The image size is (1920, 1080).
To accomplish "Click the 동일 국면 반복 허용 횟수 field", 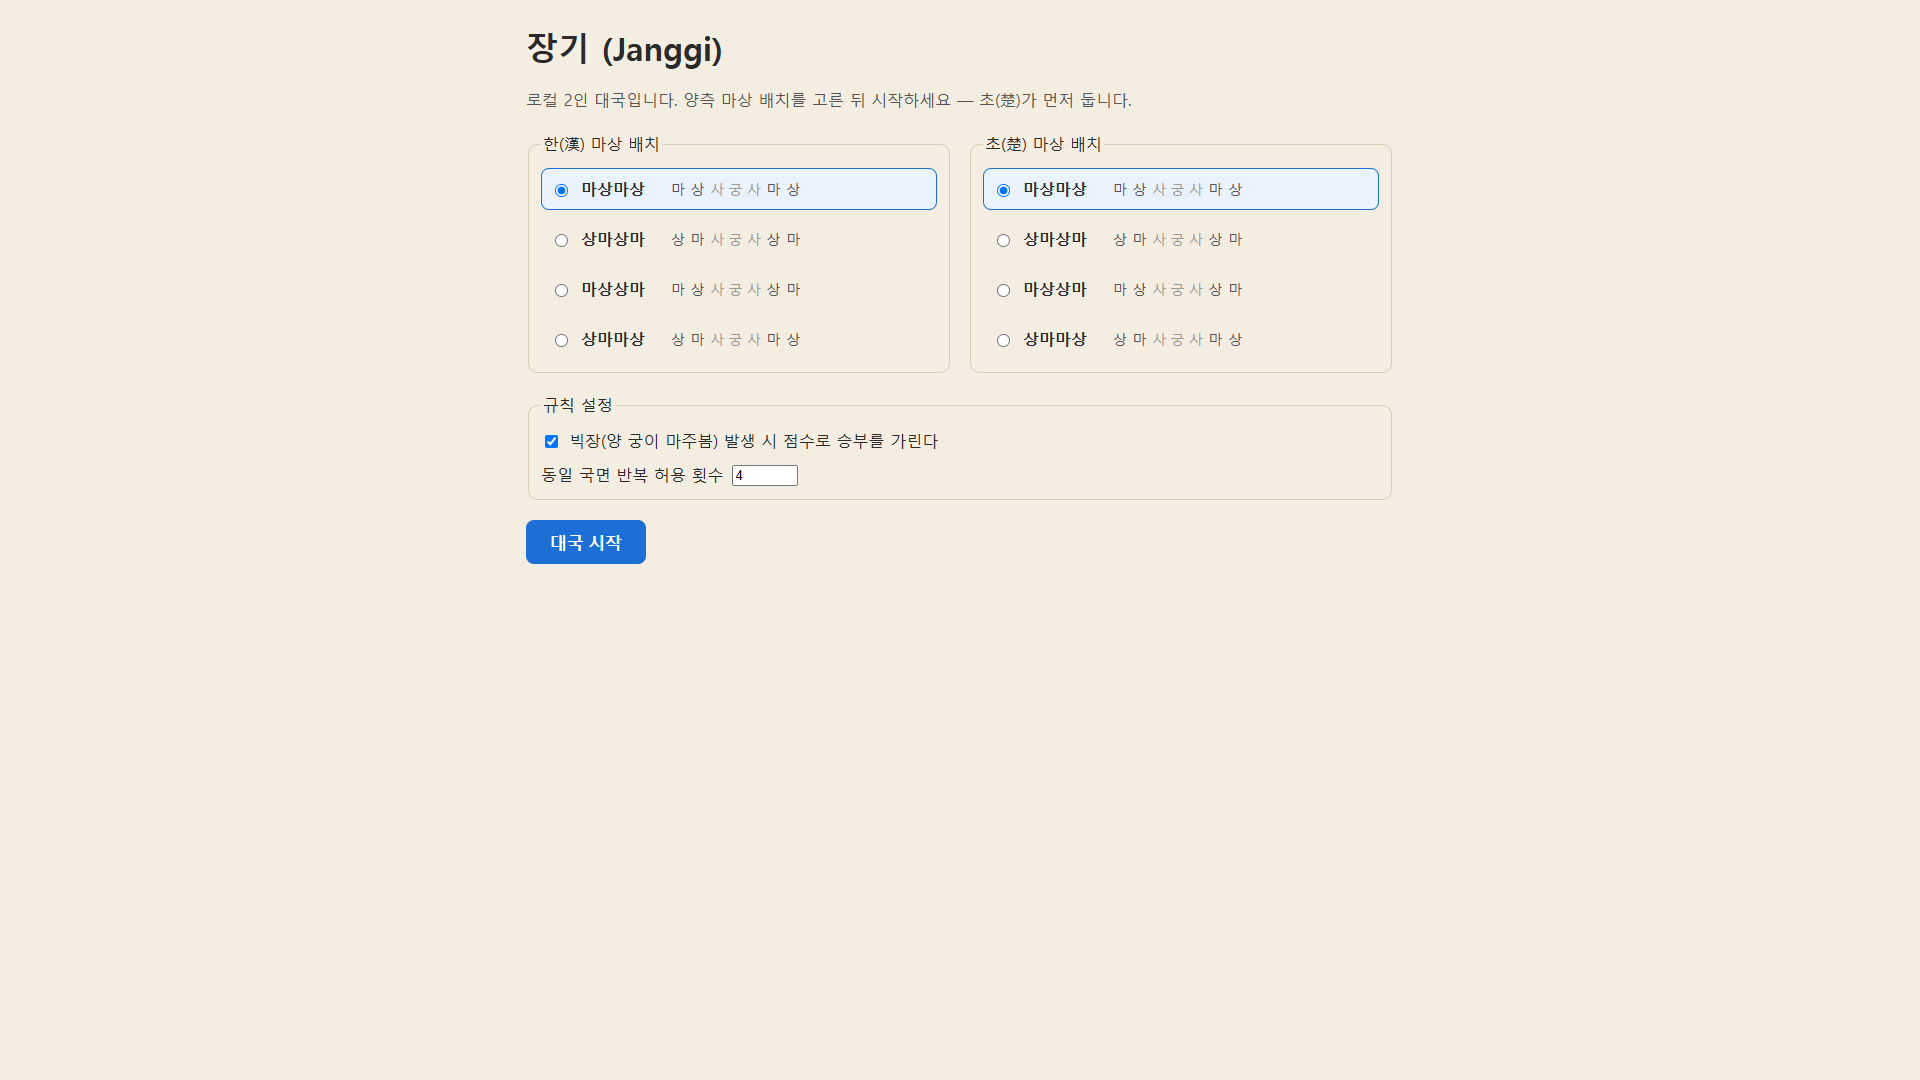I will [765, 475].
